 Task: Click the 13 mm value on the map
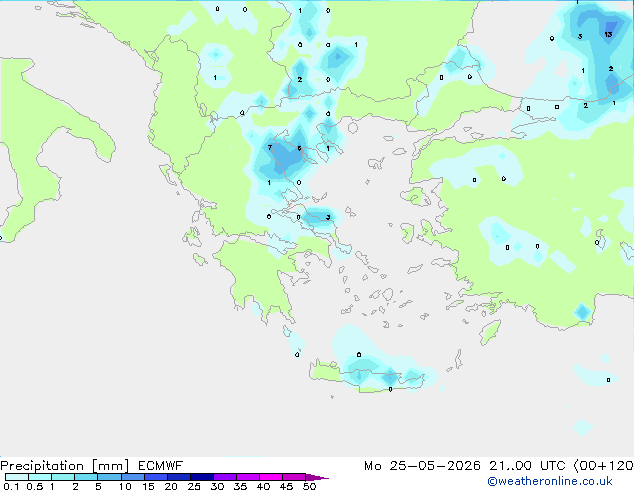[x=608, y=35]
